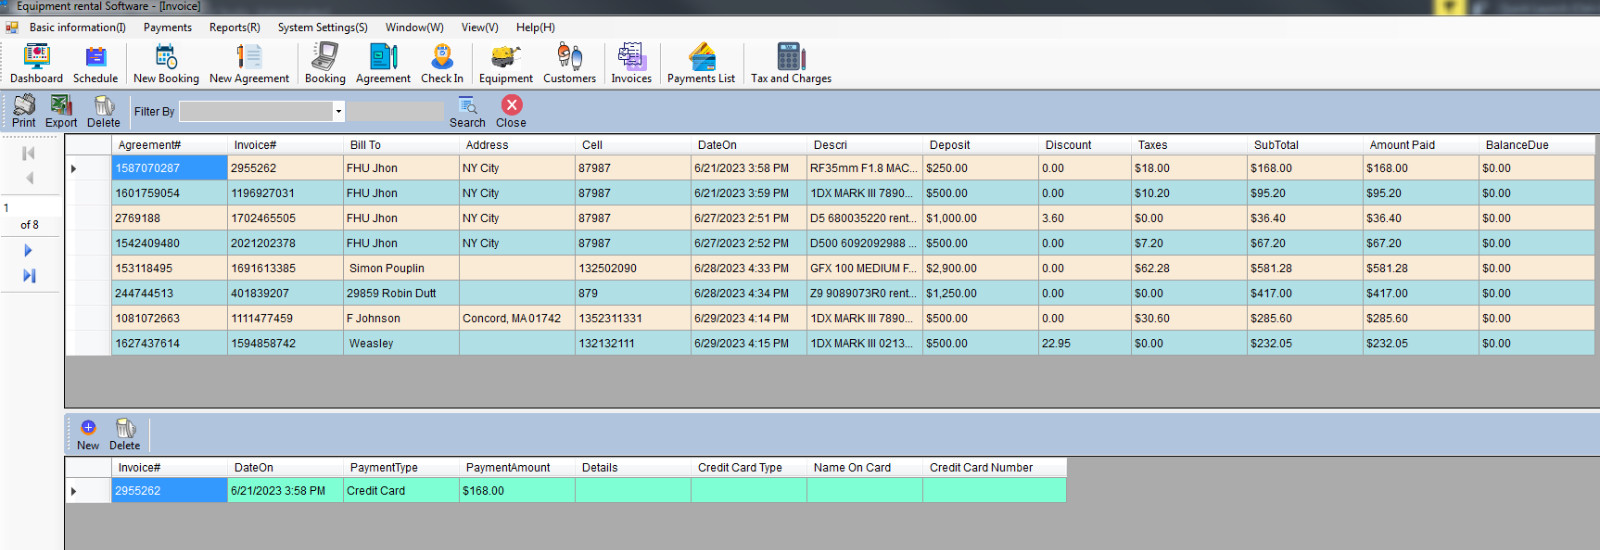Delete payment in lower toolbar

(125, 435)
